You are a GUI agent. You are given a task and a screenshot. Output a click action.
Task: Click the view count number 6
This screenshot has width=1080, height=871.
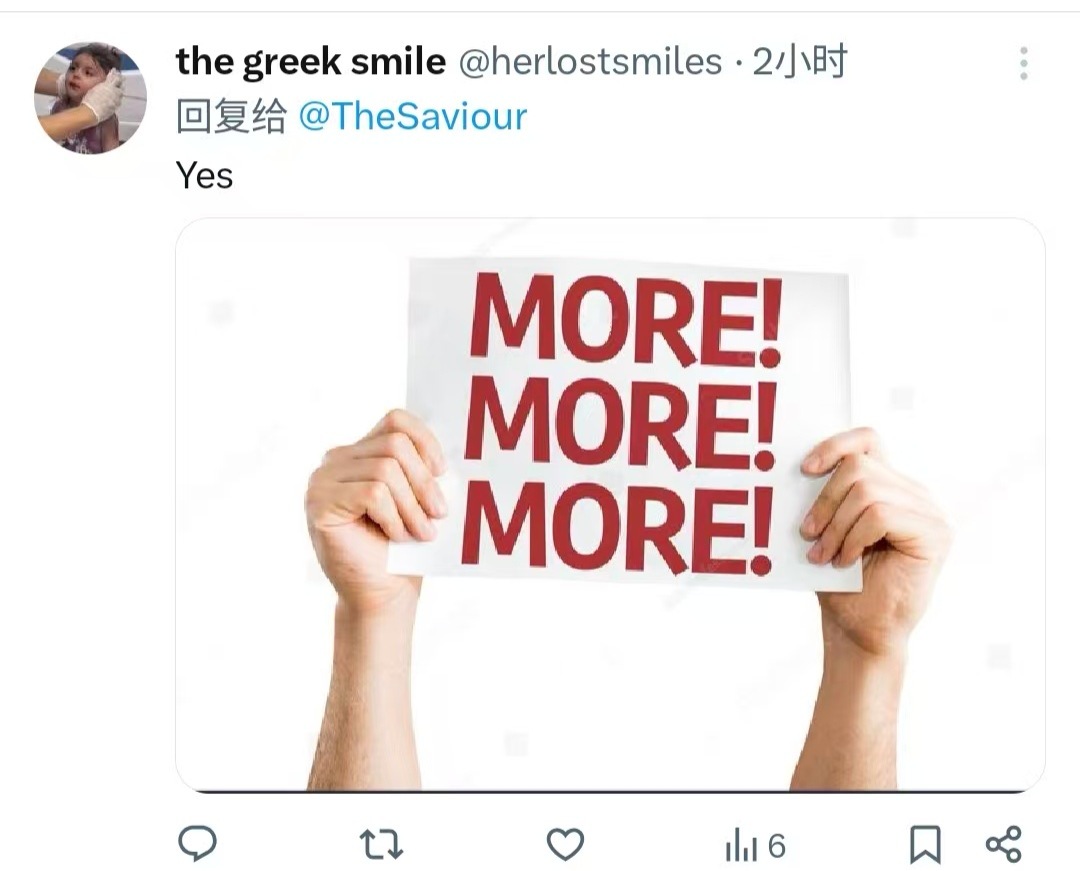click(x=776, y=846)
